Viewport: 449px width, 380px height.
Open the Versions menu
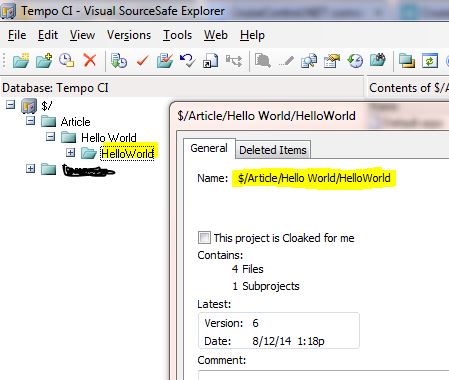point(129,35)
